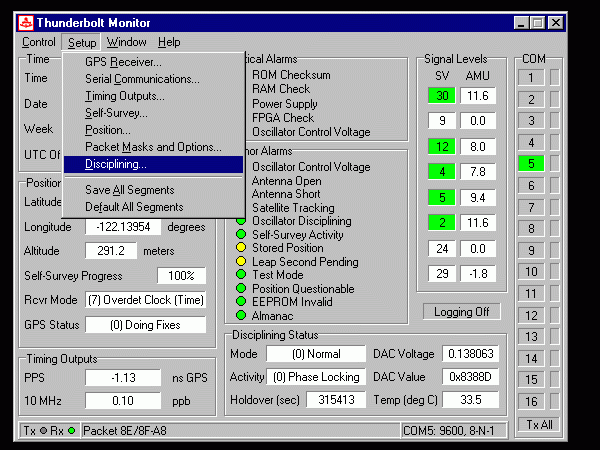This screenshot has height=450, width=600.
Task: Select the highlighted Disciplining... entry
Action: click(x=153, y=164)
